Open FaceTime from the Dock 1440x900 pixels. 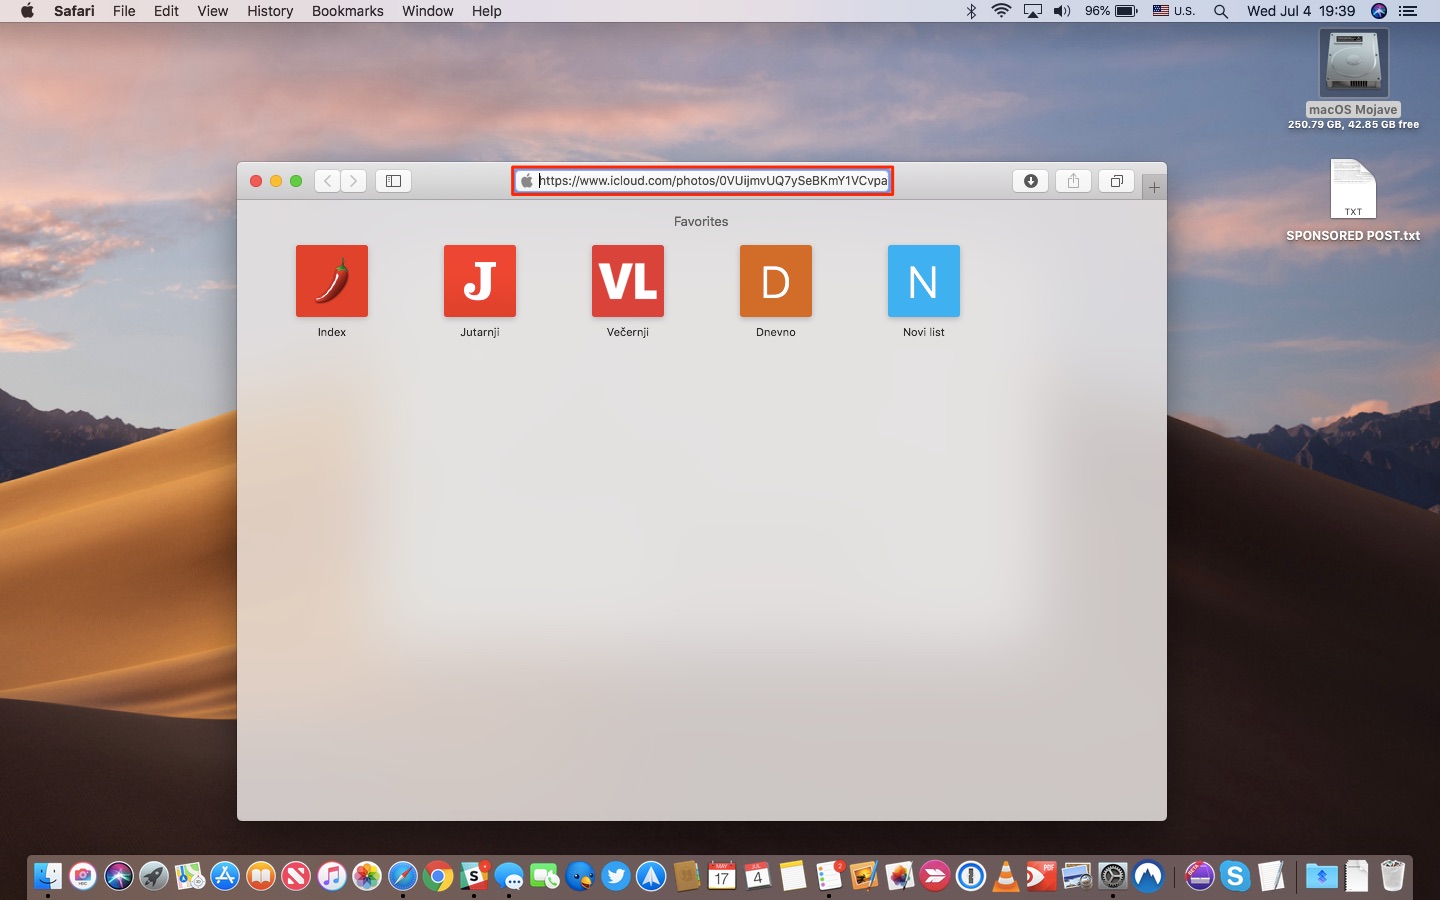pos(545,876)
